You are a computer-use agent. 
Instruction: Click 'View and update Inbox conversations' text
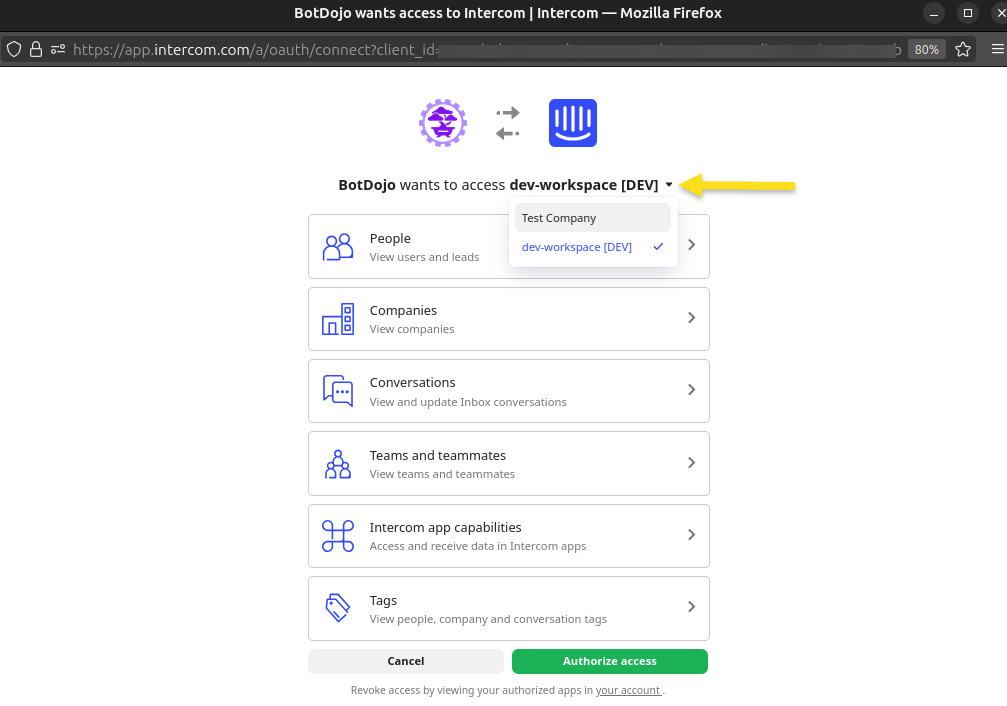pyautogui.click(x=468, y=402)
